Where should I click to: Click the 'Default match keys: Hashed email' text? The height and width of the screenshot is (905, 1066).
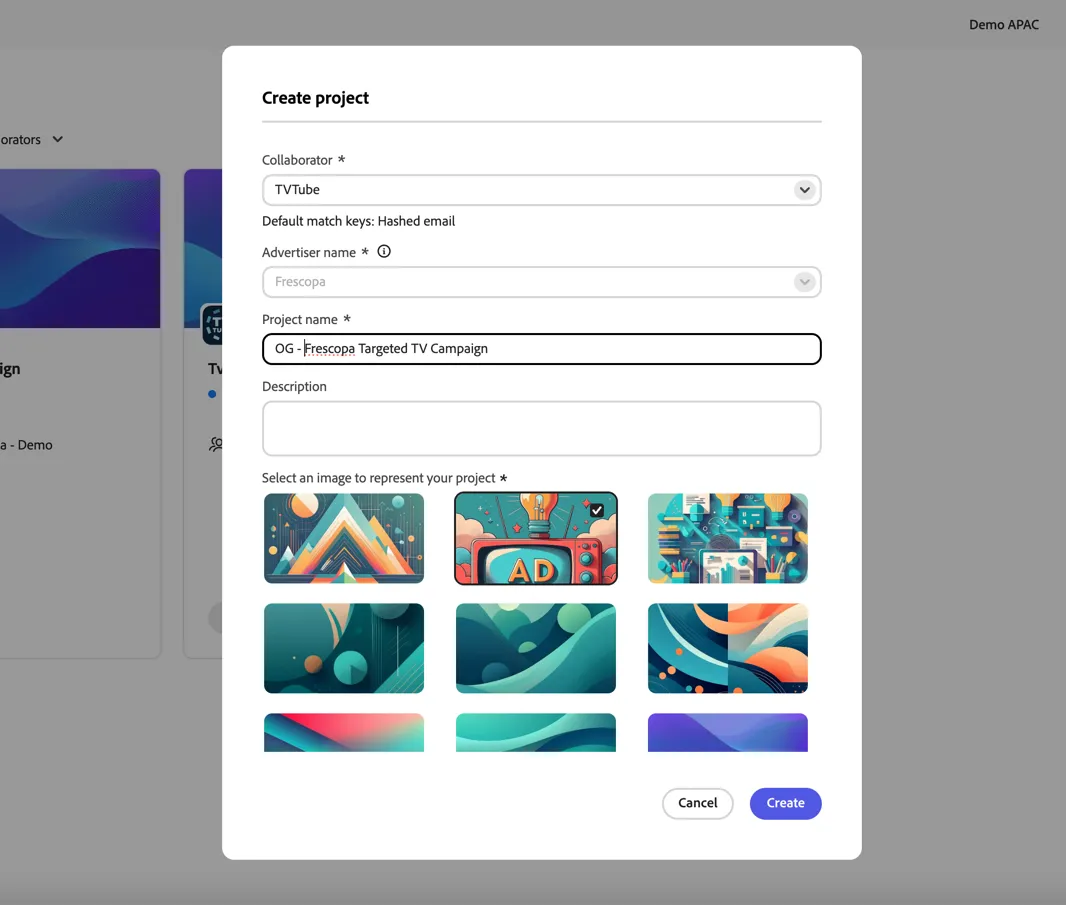[x=358, y=221]
